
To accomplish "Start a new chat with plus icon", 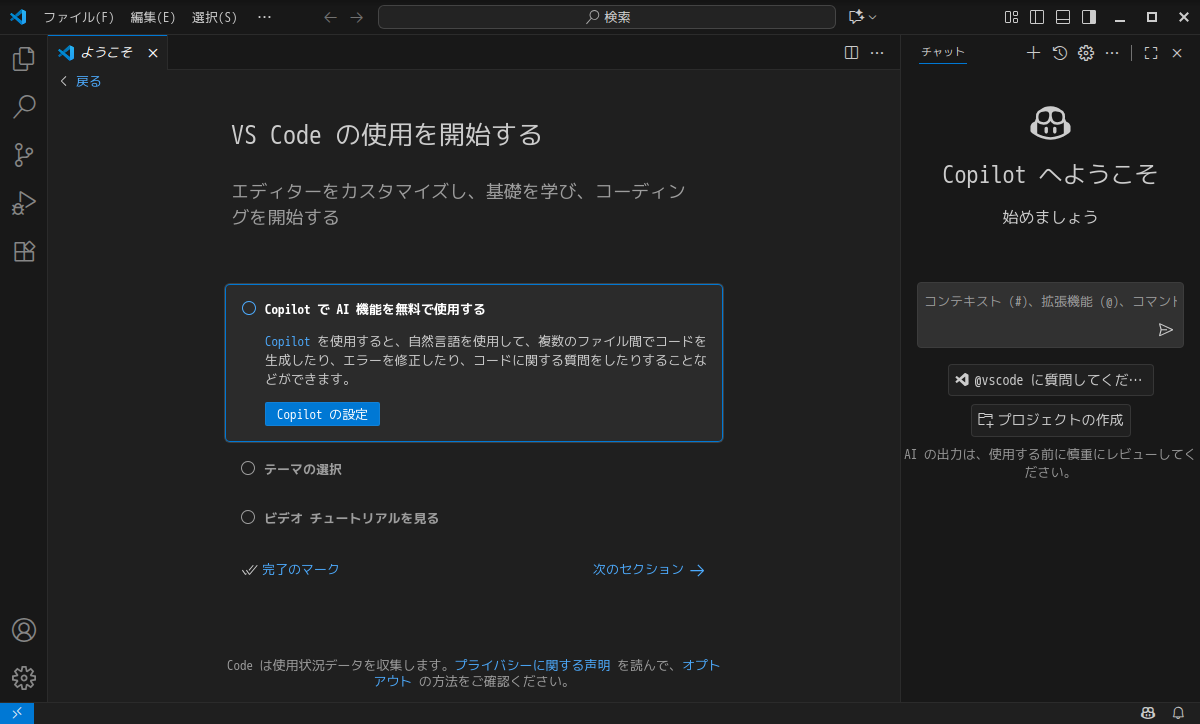I will pos(1033,53).
